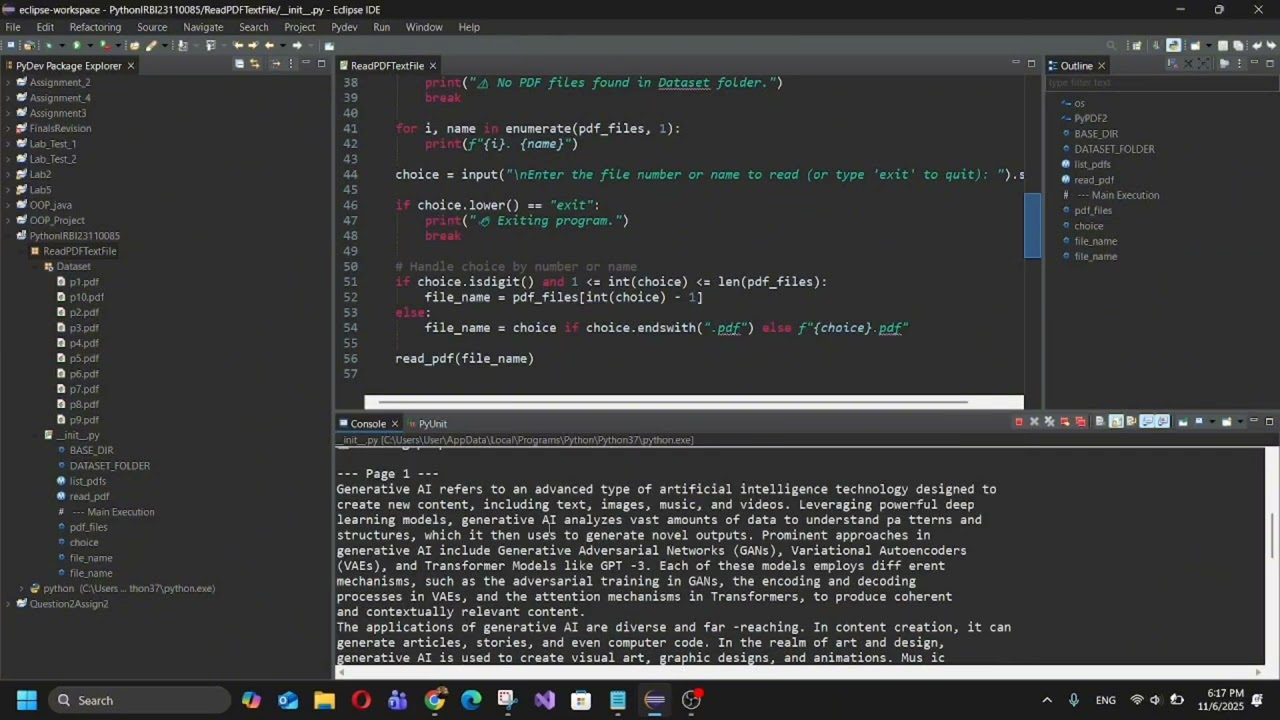This screenshot has width=1280, height=720.
Task: Open the Navigate menu
Action: pos(203,27)
